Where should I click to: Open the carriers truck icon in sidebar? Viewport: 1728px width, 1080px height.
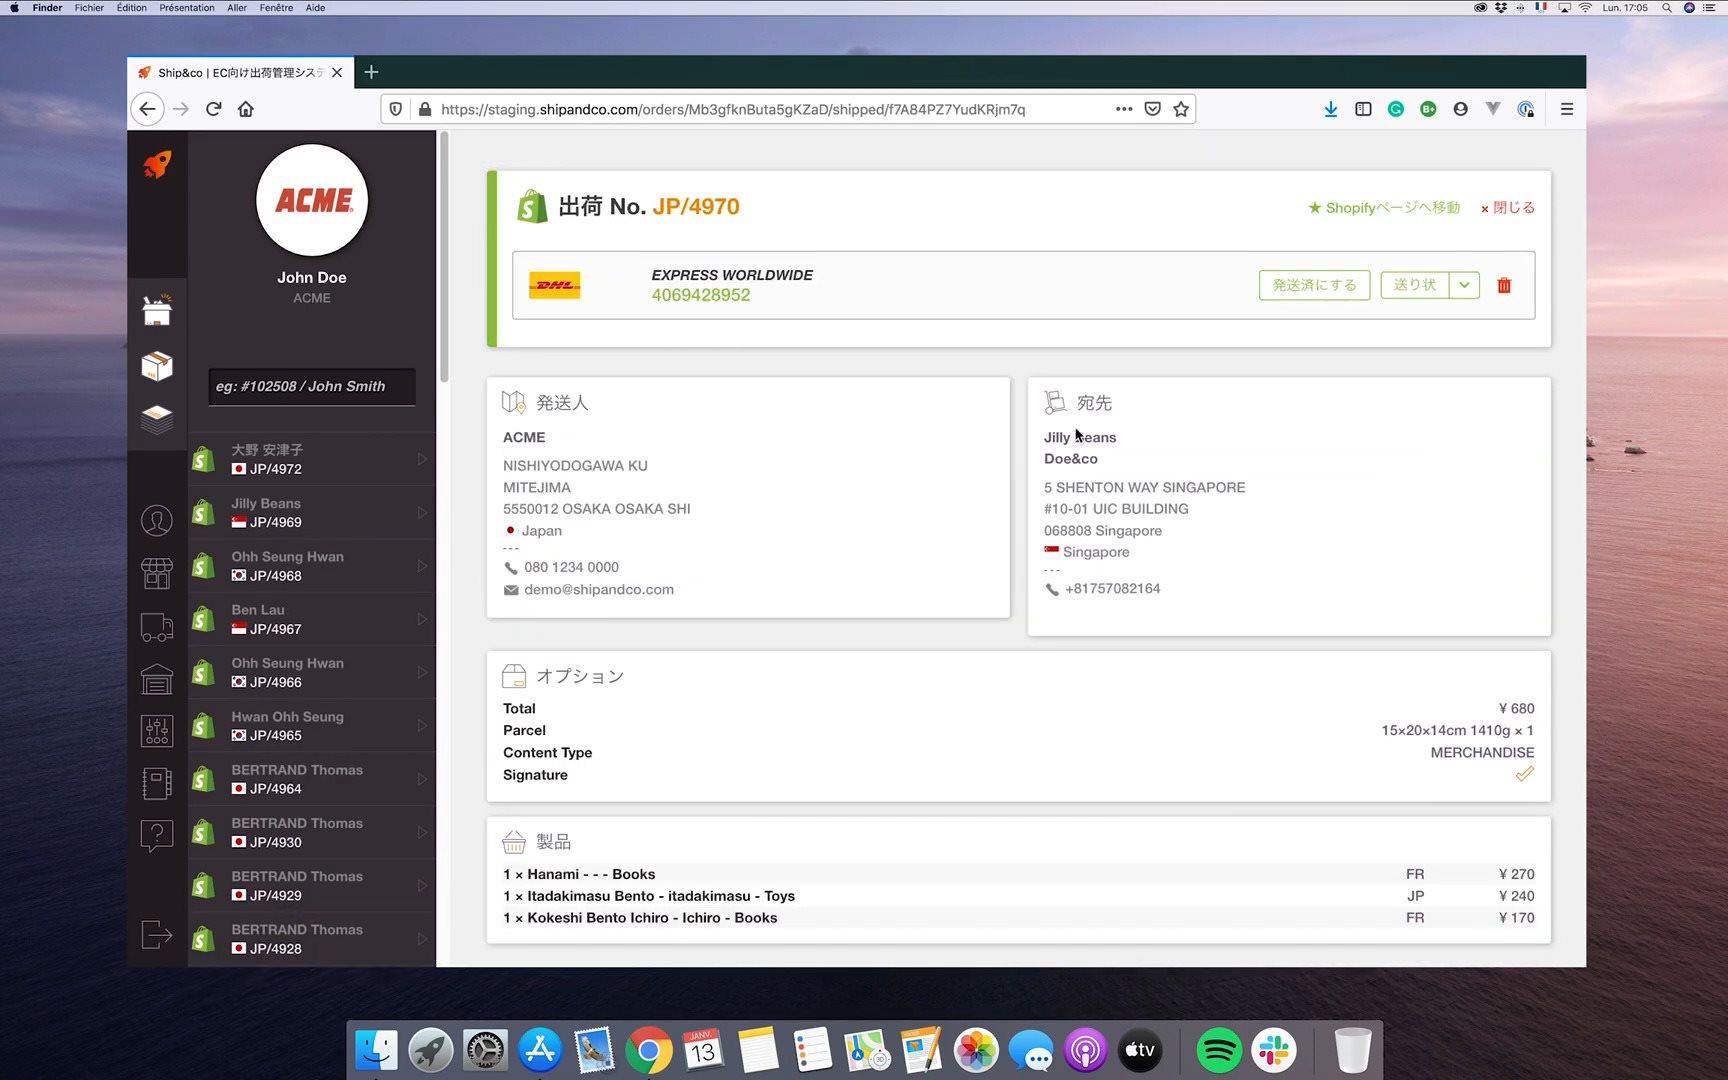(x=157, y=627)
